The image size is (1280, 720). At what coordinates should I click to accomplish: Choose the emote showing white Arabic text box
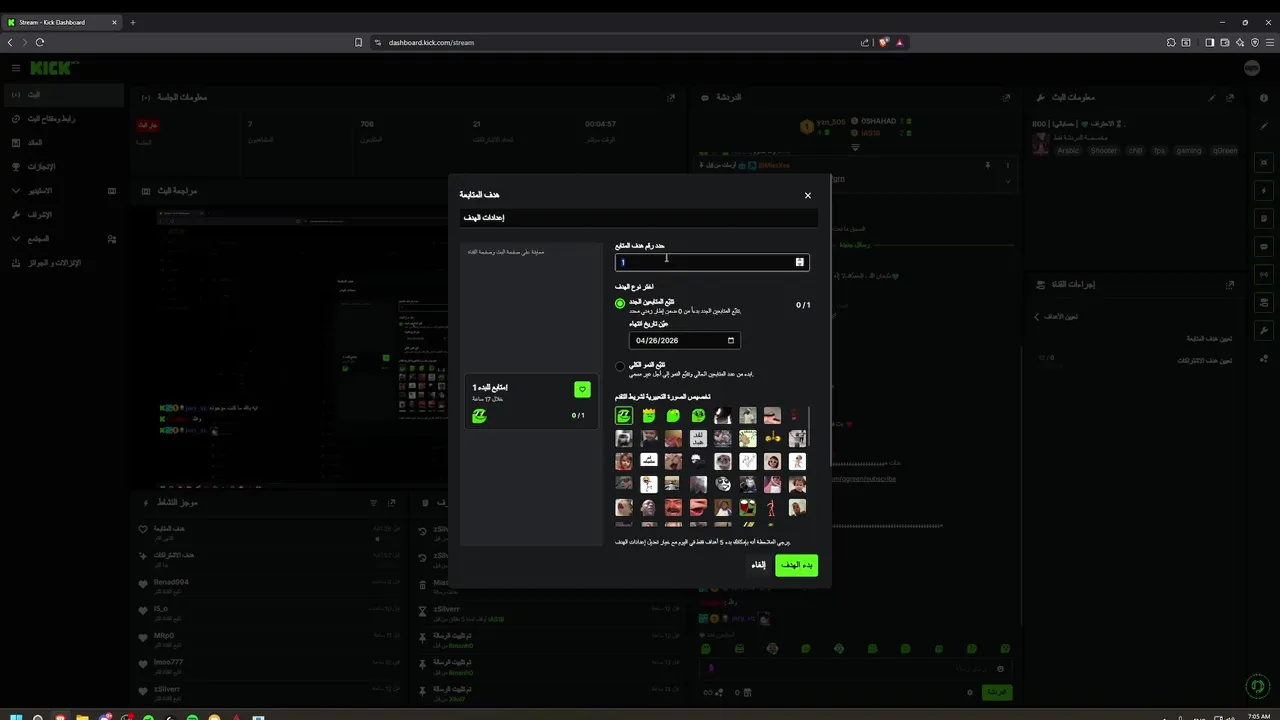pos(698,438)
